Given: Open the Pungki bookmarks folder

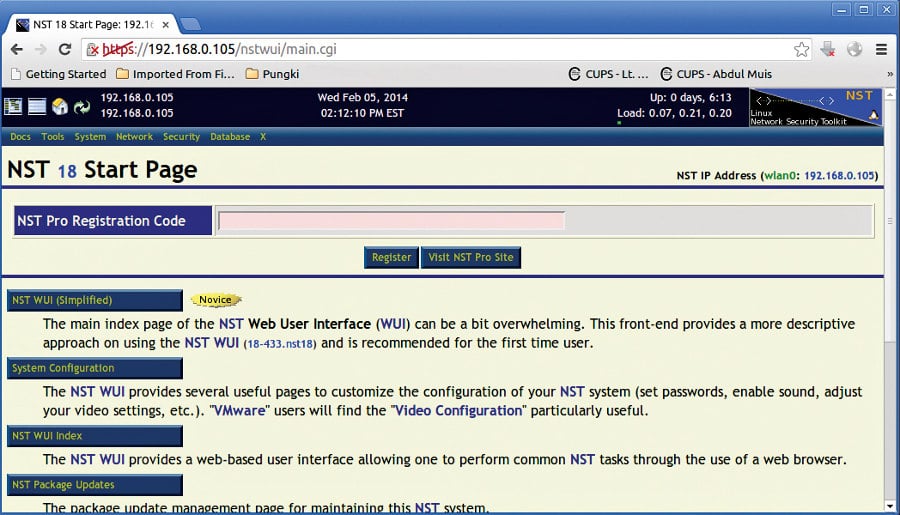Looking at the screenshot, I should tap(273, 74).
